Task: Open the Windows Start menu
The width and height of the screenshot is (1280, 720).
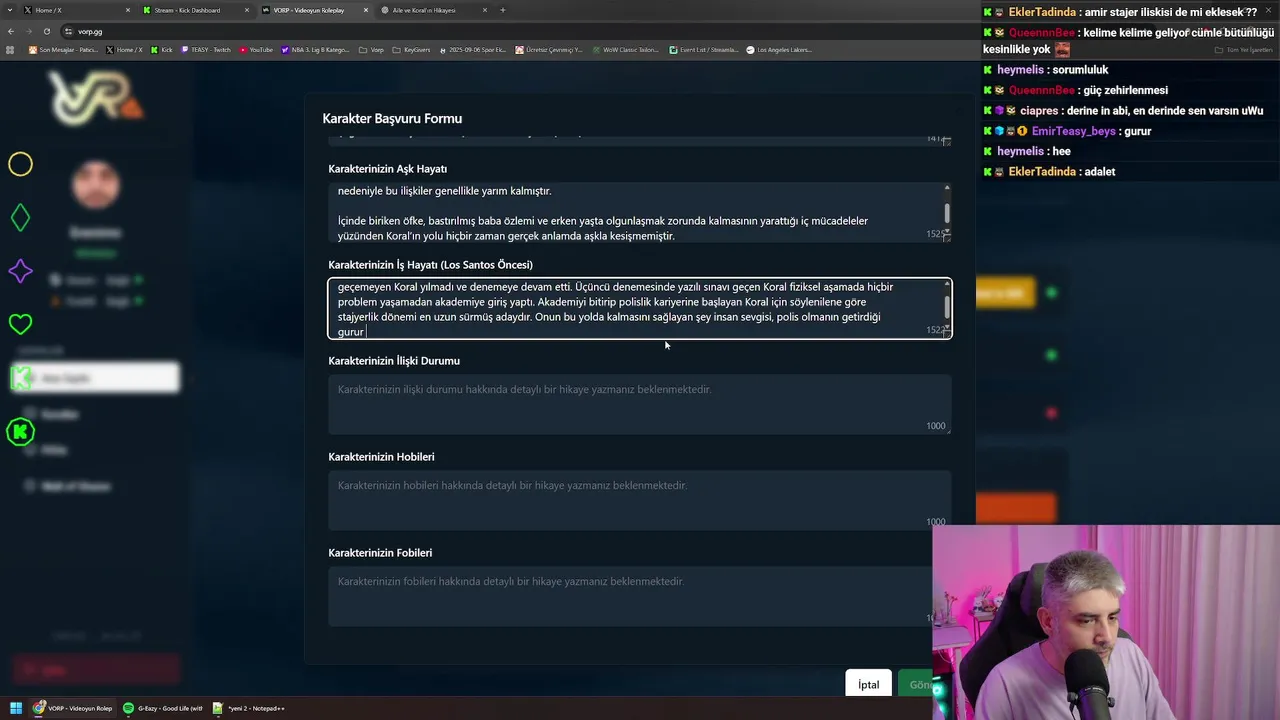Action: point(16,708)
